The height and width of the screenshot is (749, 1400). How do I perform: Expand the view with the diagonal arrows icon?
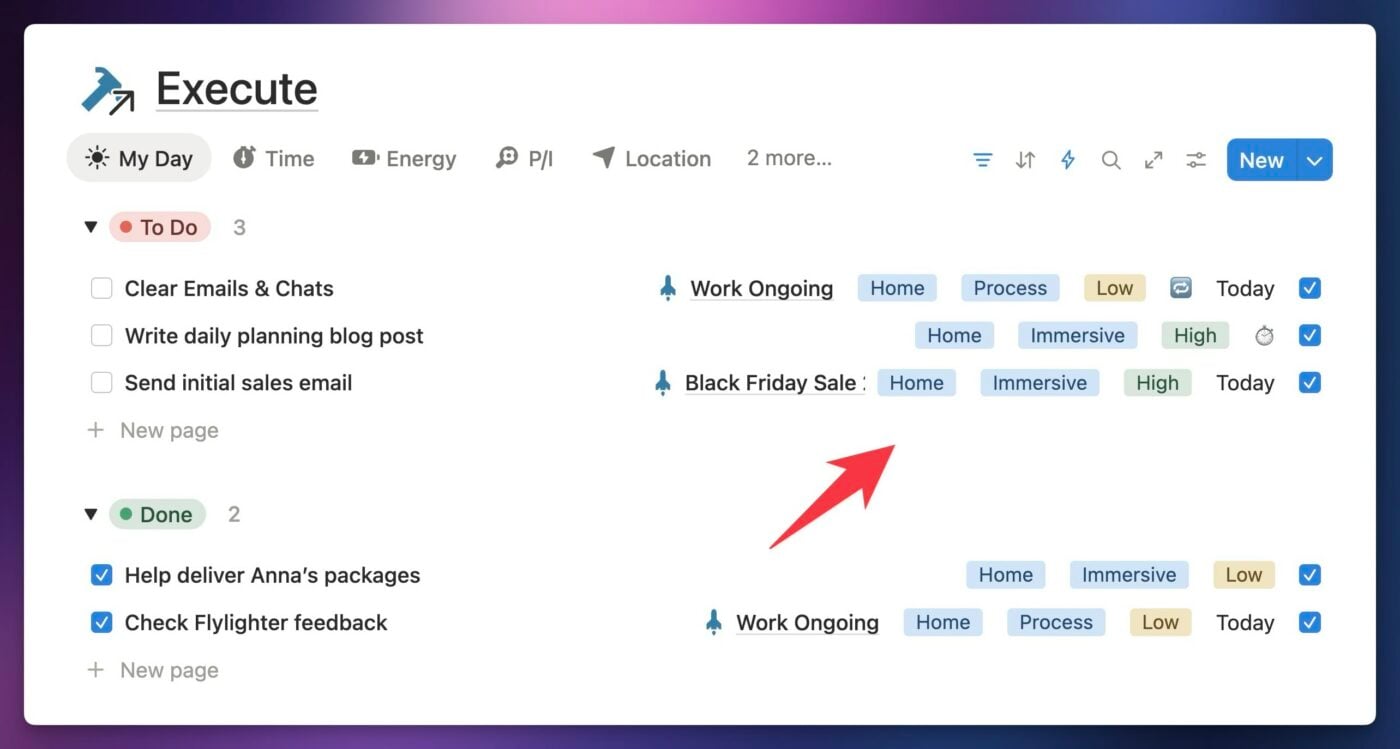1152,159
